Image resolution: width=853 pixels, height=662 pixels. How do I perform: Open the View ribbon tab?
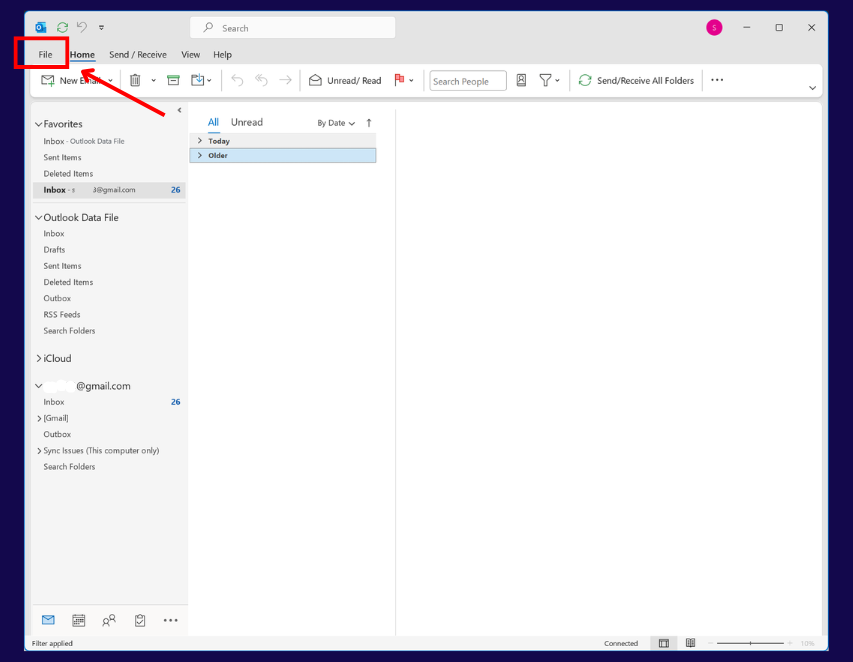pyautogui.click(x=190, y=54)
